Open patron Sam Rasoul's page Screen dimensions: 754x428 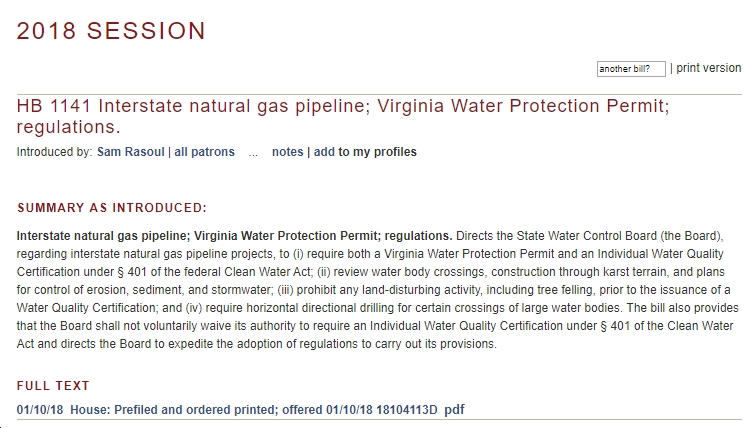(130, 152)
